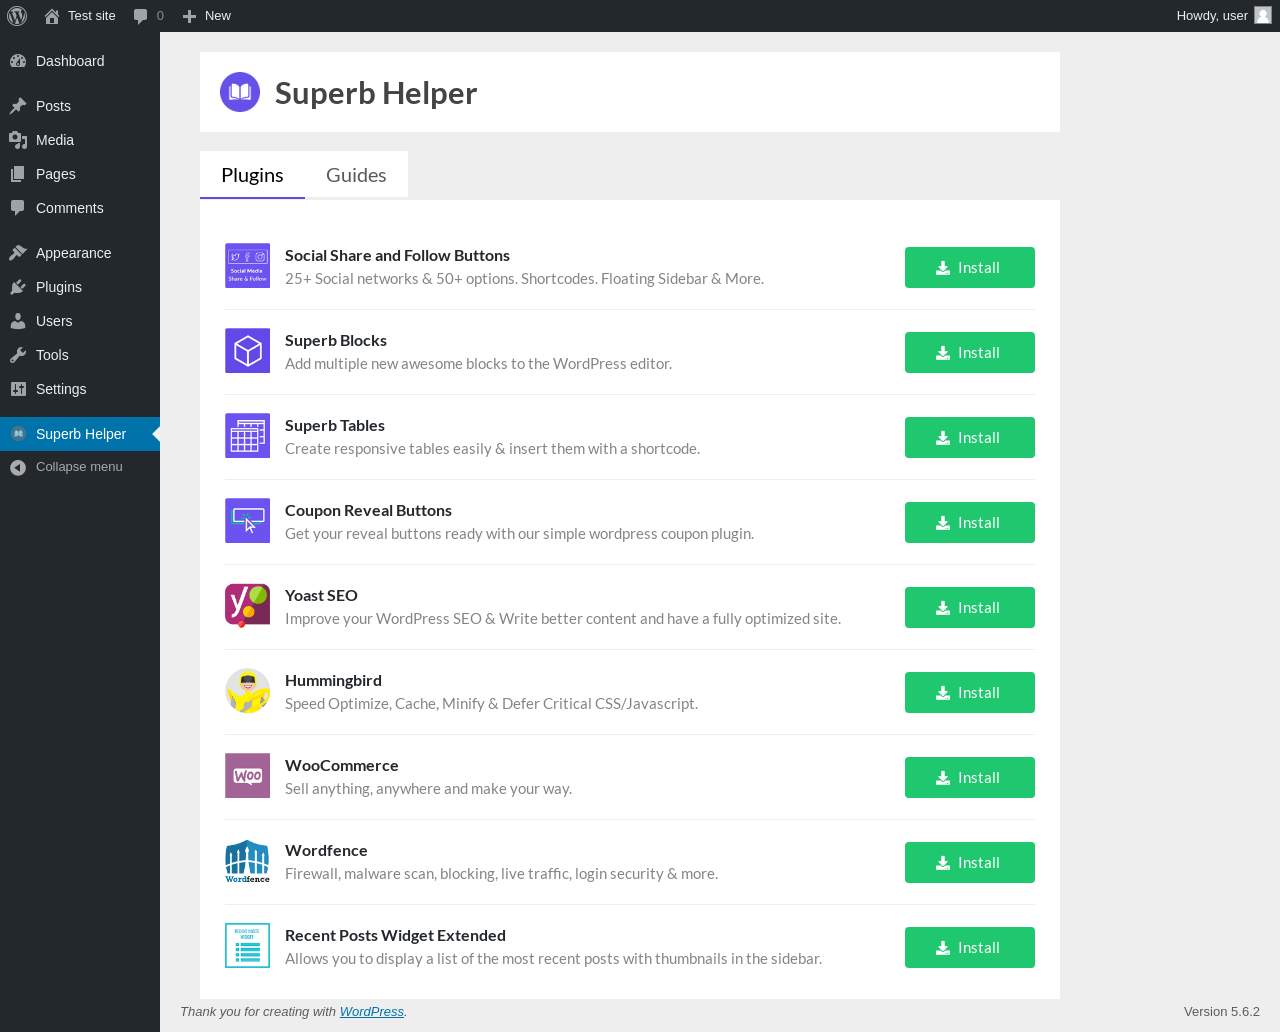Click the Collapse menu label
The image size is (1280, 1032).
click(x=79, y=467)
